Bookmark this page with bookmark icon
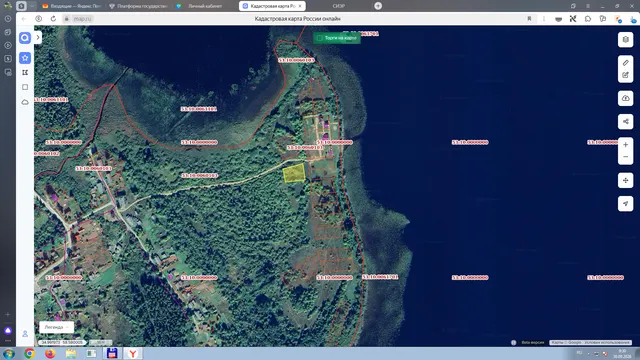This screenshot has height=360, width=640. (x=529, y=19)
